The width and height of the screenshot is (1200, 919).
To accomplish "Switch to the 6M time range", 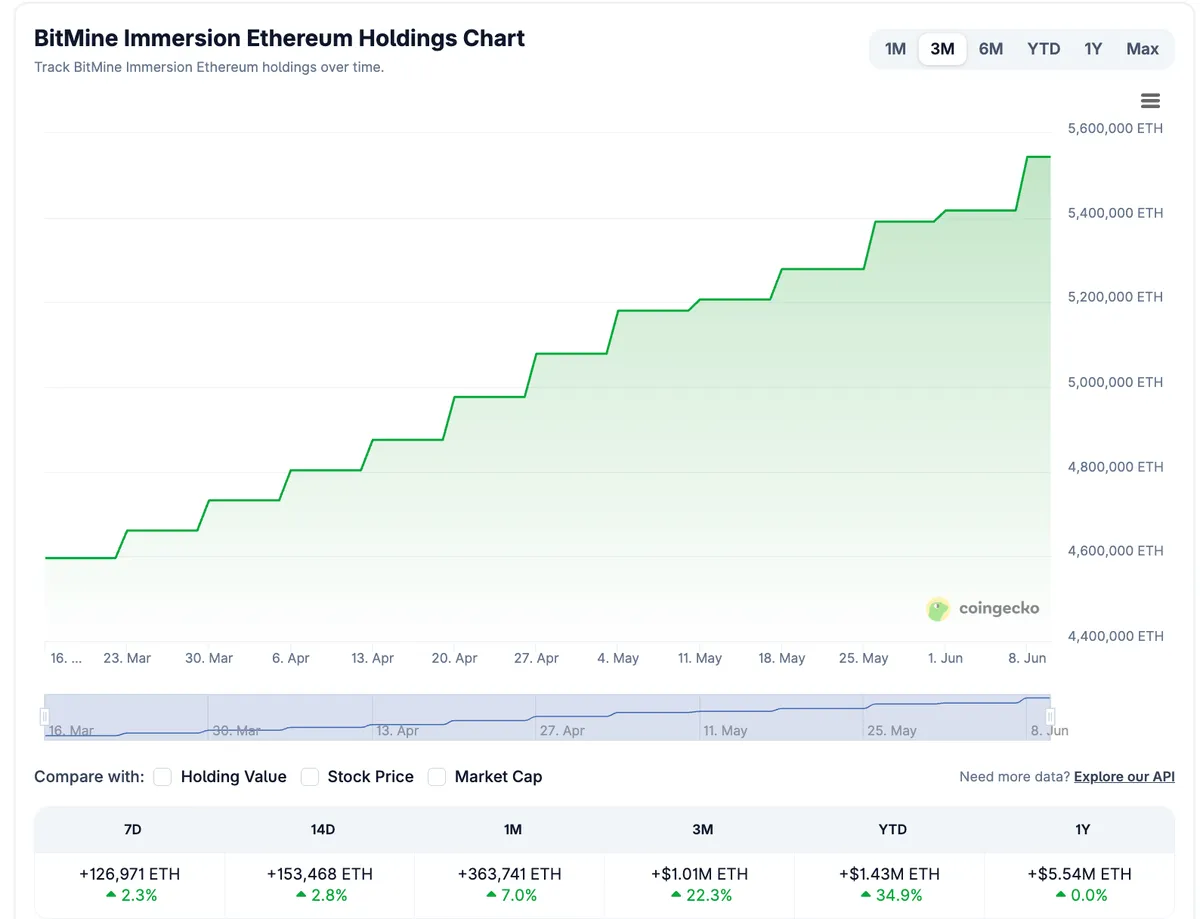I will (x=991, y=49).
